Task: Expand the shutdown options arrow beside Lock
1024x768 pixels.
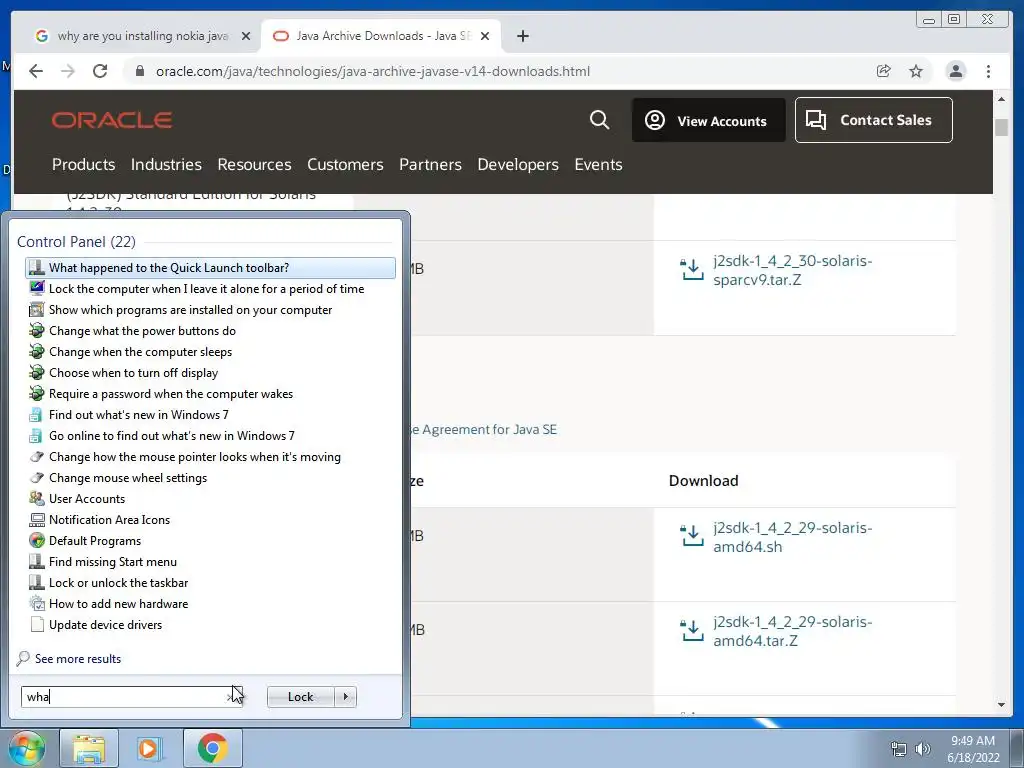Action: point(345,697)
